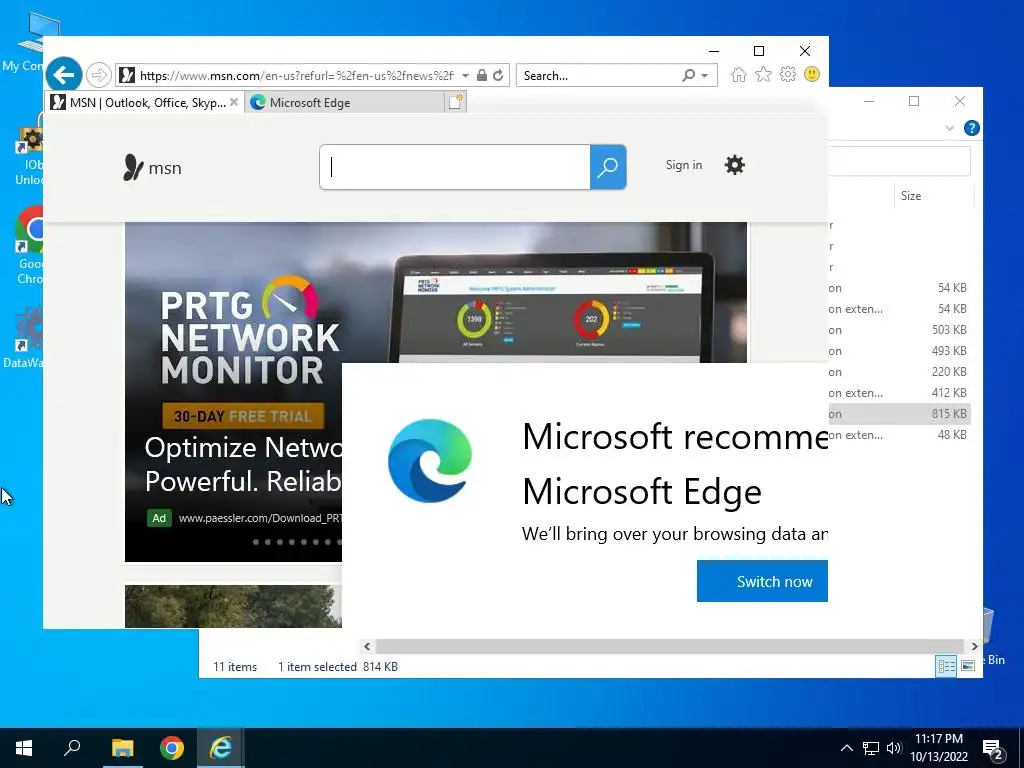1024x768 pixels.
Task: Open IE Tools gear icon
Action: click(788, 74)
